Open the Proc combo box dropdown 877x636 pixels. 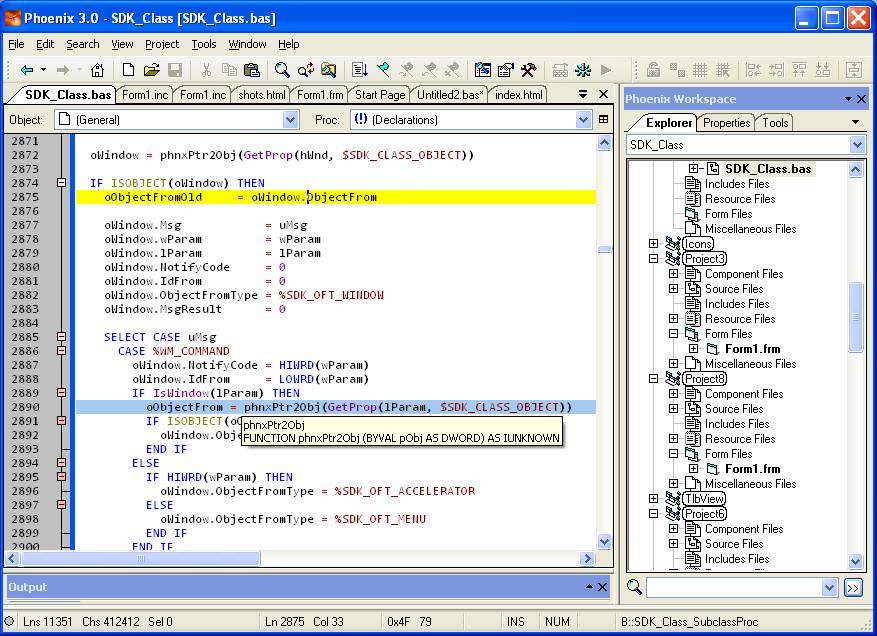[x=583, y=120]
